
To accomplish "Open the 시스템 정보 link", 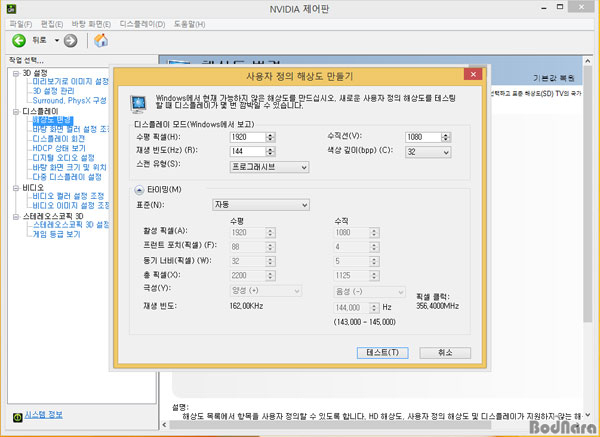I will [x=44, y=415].
